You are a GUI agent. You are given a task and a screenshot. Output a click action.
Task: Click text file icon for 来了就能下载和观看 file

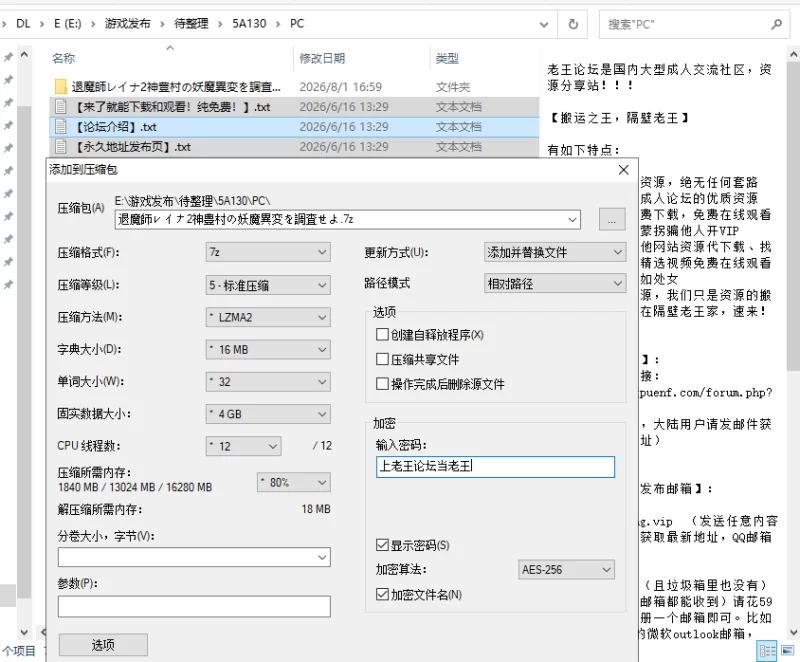point(61,107)
